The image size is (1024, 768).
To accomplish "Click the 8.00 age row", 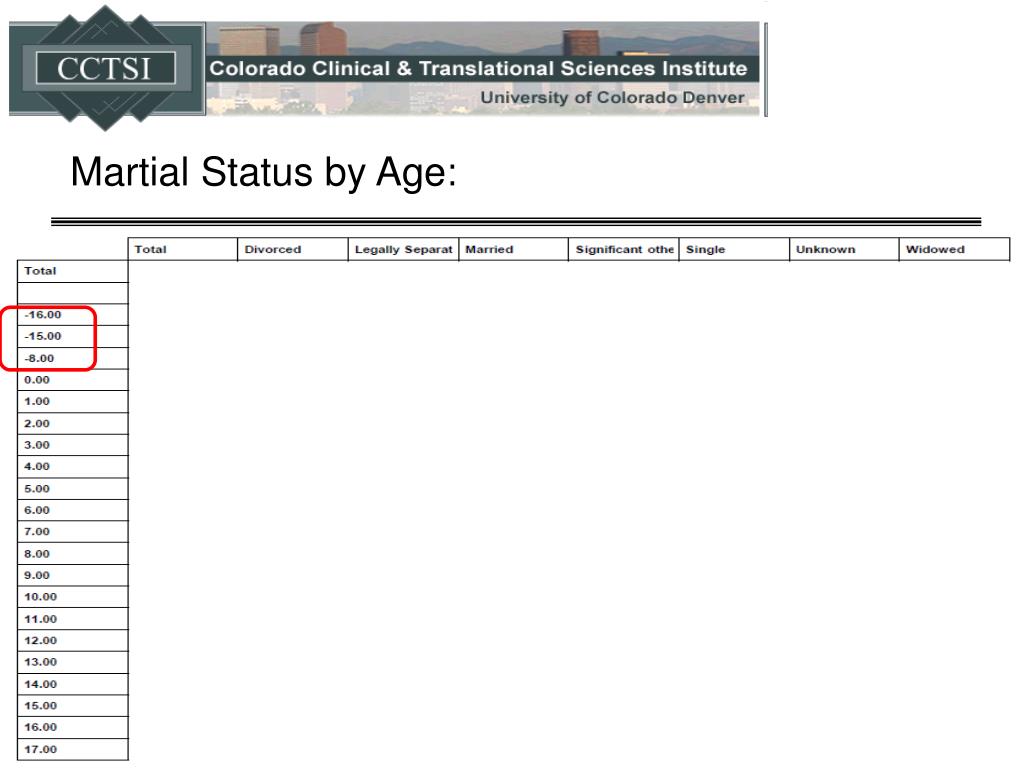I will click(72, 554).
